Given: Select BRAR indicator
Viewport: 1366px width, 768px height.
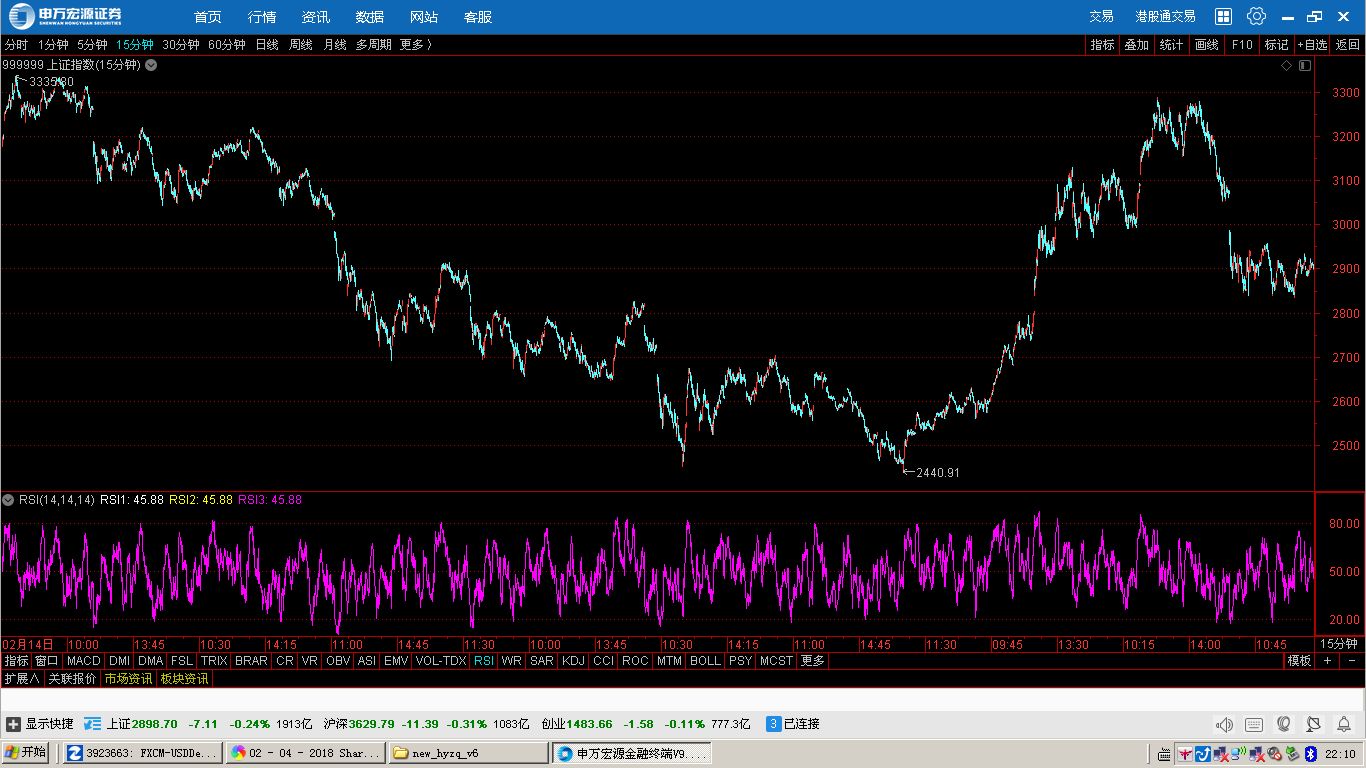Looking at the screenshot, I should point(251,661).
